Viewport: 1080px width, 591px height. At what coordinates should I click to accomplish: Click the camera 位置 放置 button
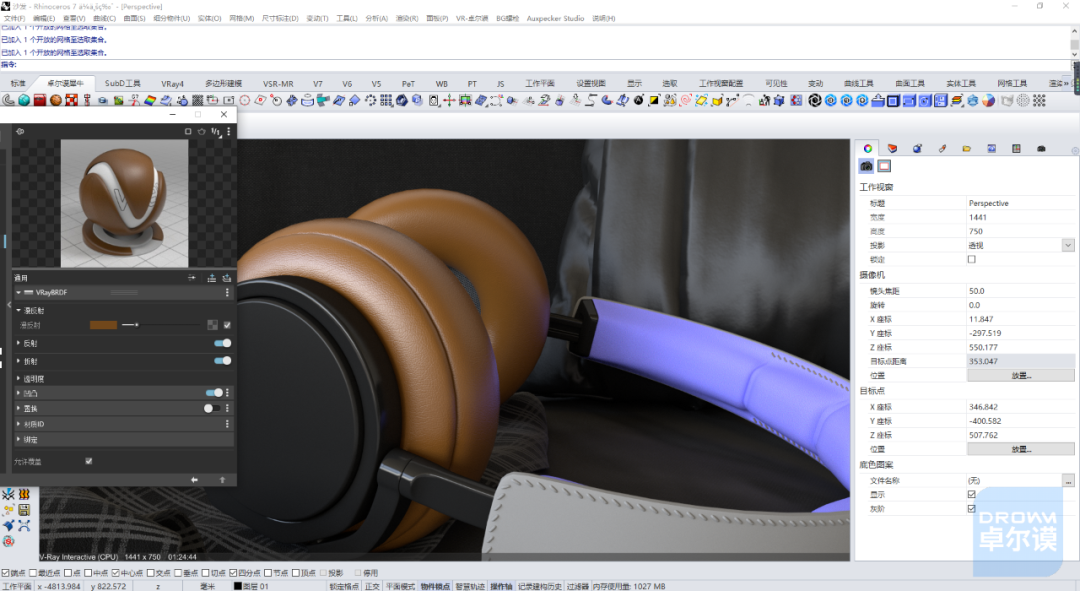(x=1021, y=375)
